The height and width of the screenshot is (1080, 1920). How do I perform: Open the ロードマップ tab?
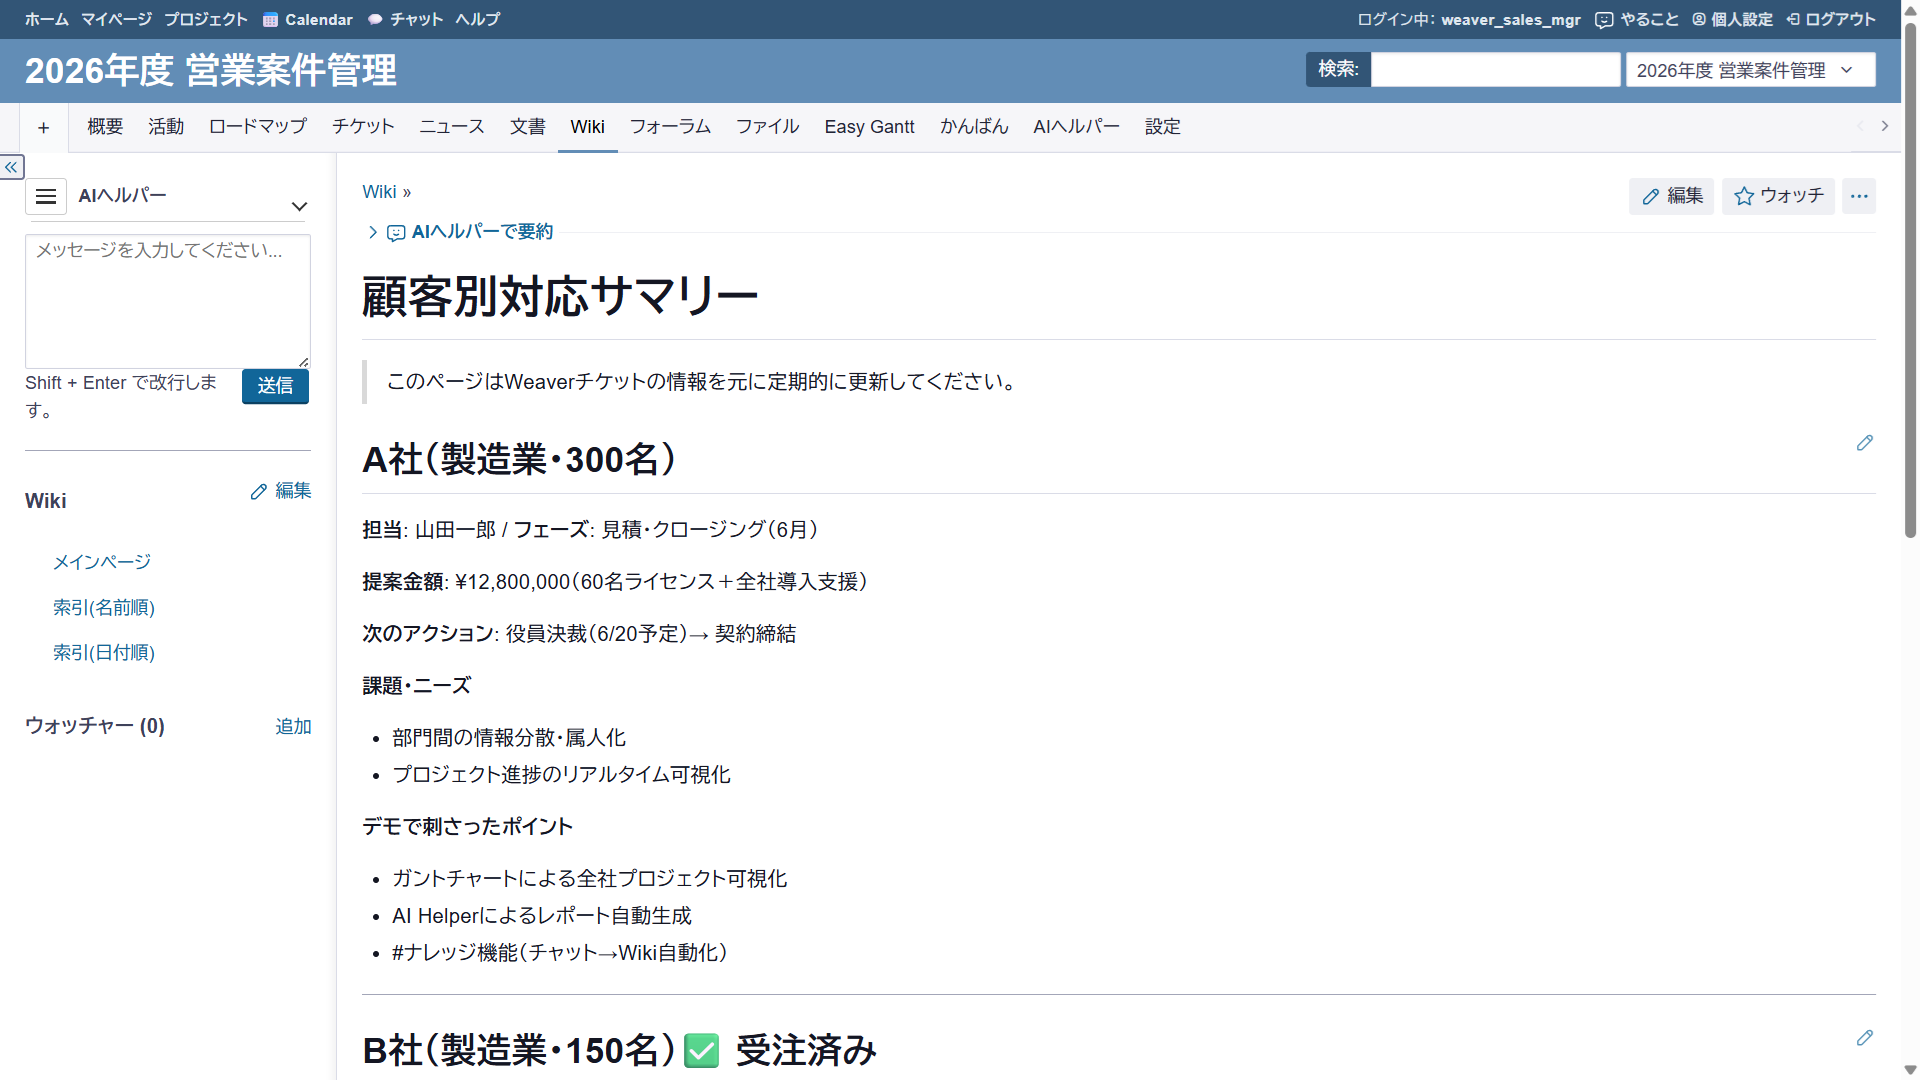258,127
